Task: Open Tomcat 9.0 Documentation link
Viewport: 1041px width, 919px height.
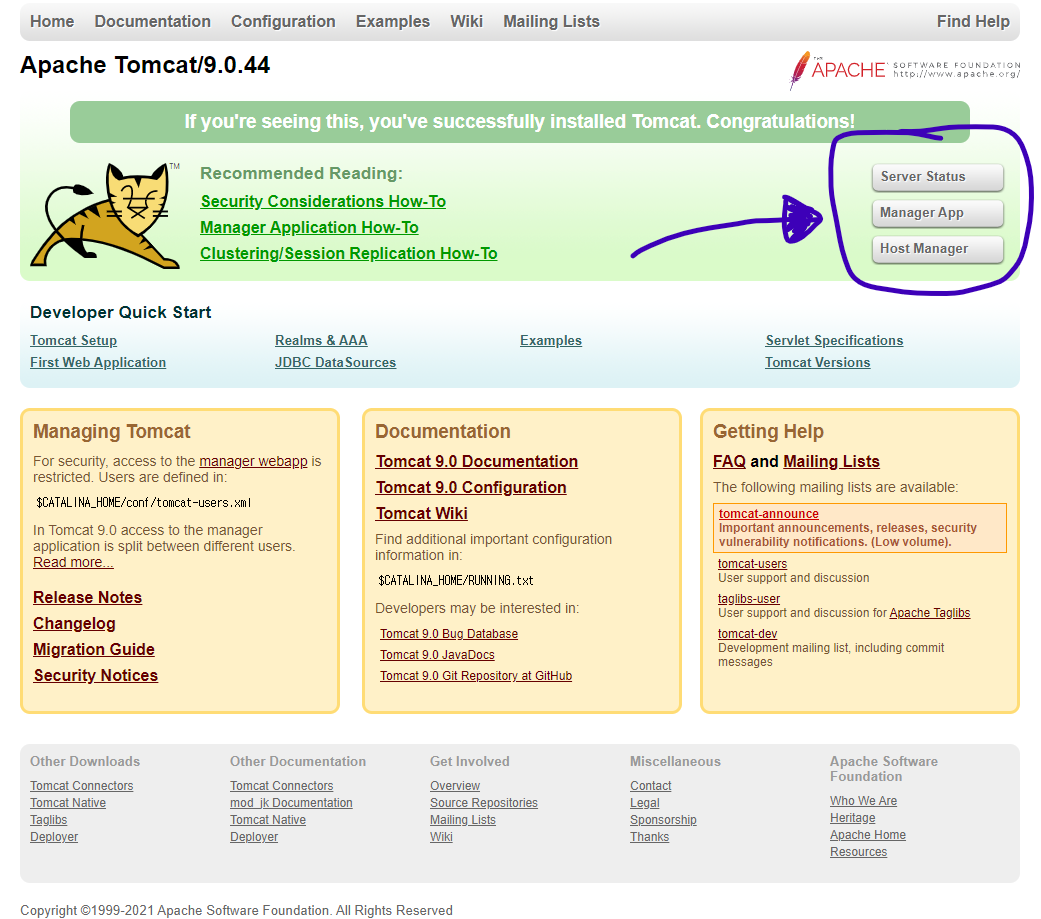Action: point(477,461)
